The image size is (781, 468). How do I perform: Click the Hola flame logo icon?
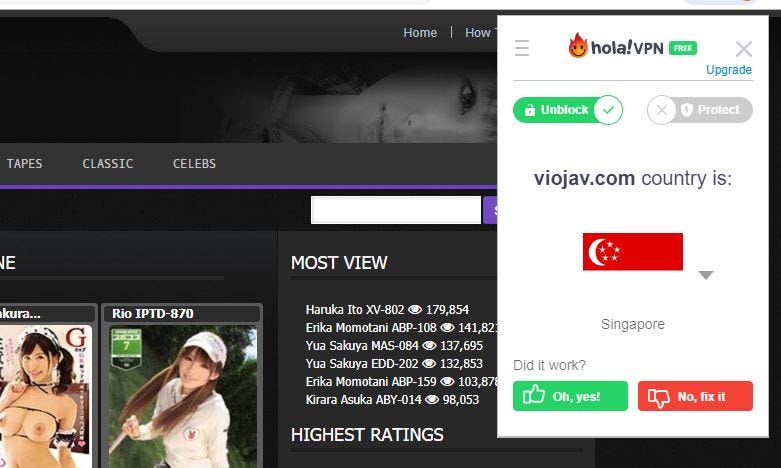point(578,46)
